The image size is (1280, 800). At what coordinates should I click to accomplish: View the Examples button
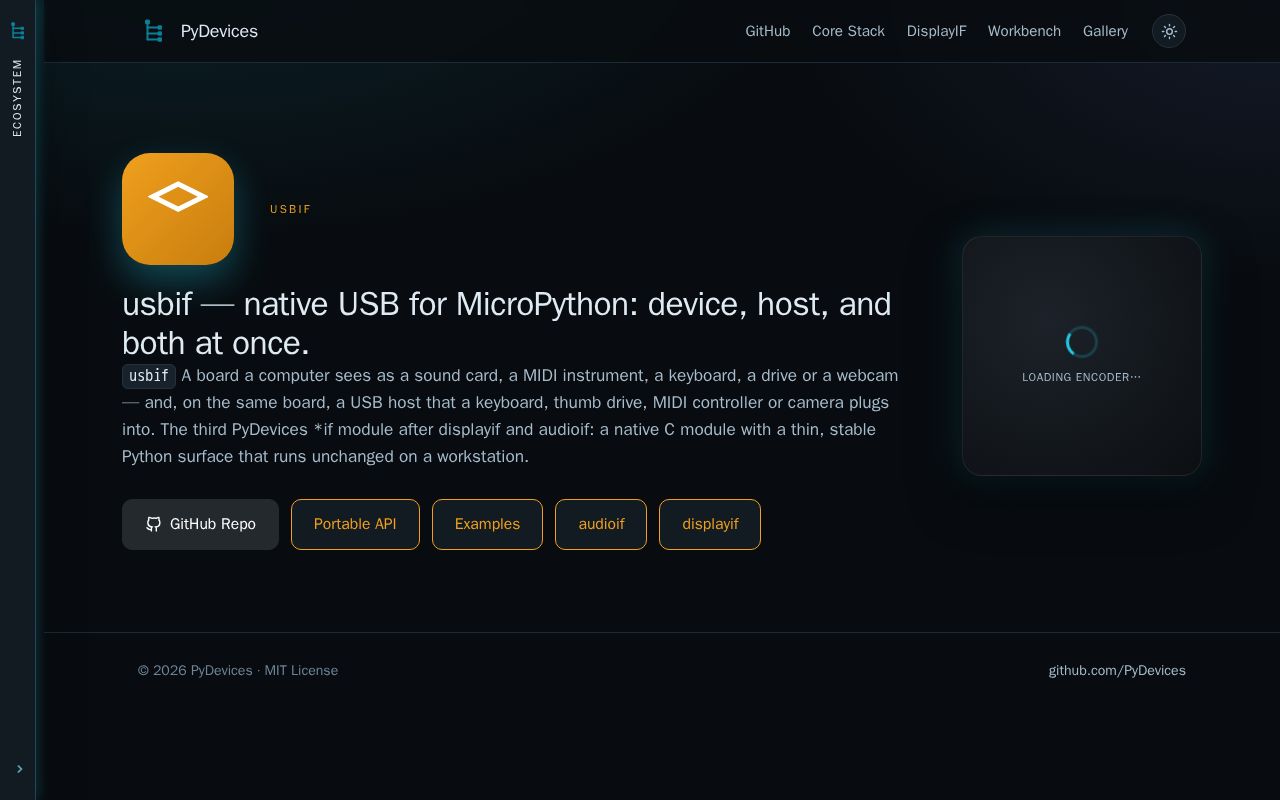click(x=487, y=524)
